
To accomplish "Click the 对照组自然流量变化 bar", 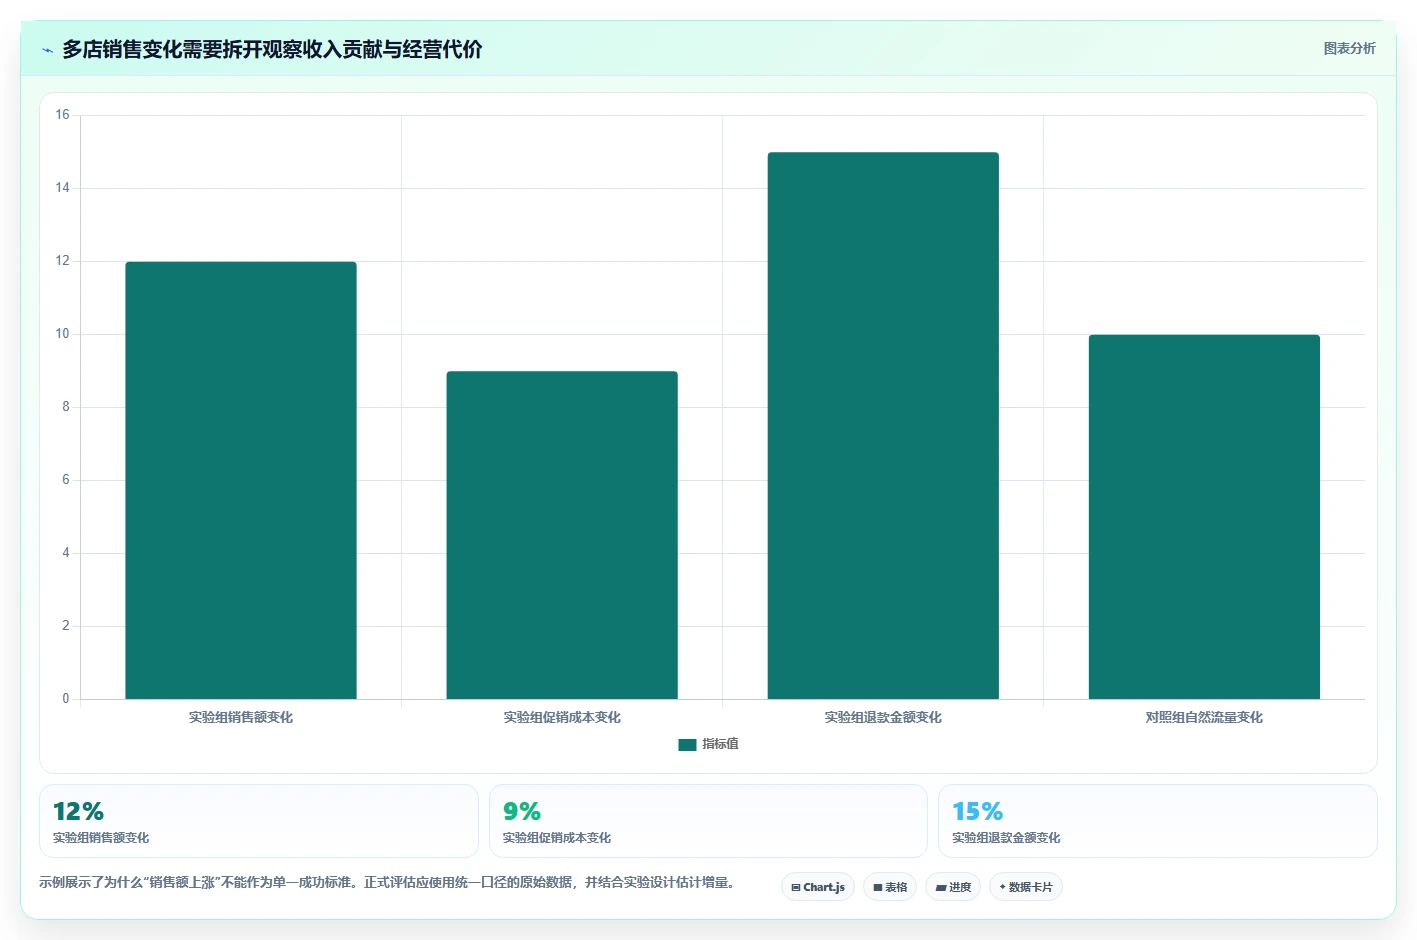I will 1204,517.
